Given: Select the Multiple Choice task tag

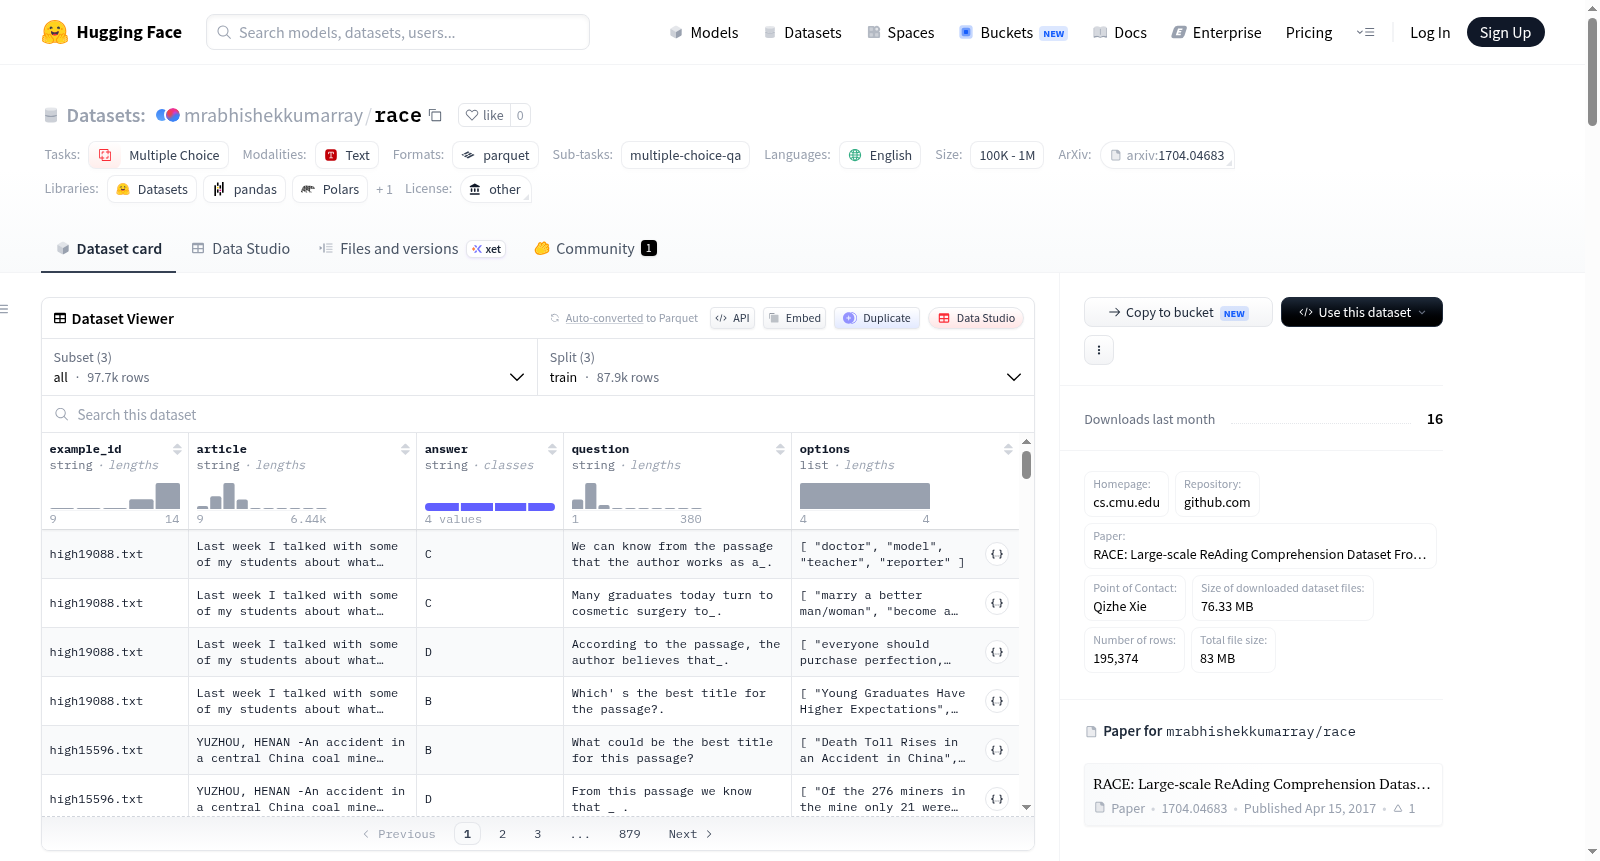Looking at the screenshot, I should (x=159, y=155).
